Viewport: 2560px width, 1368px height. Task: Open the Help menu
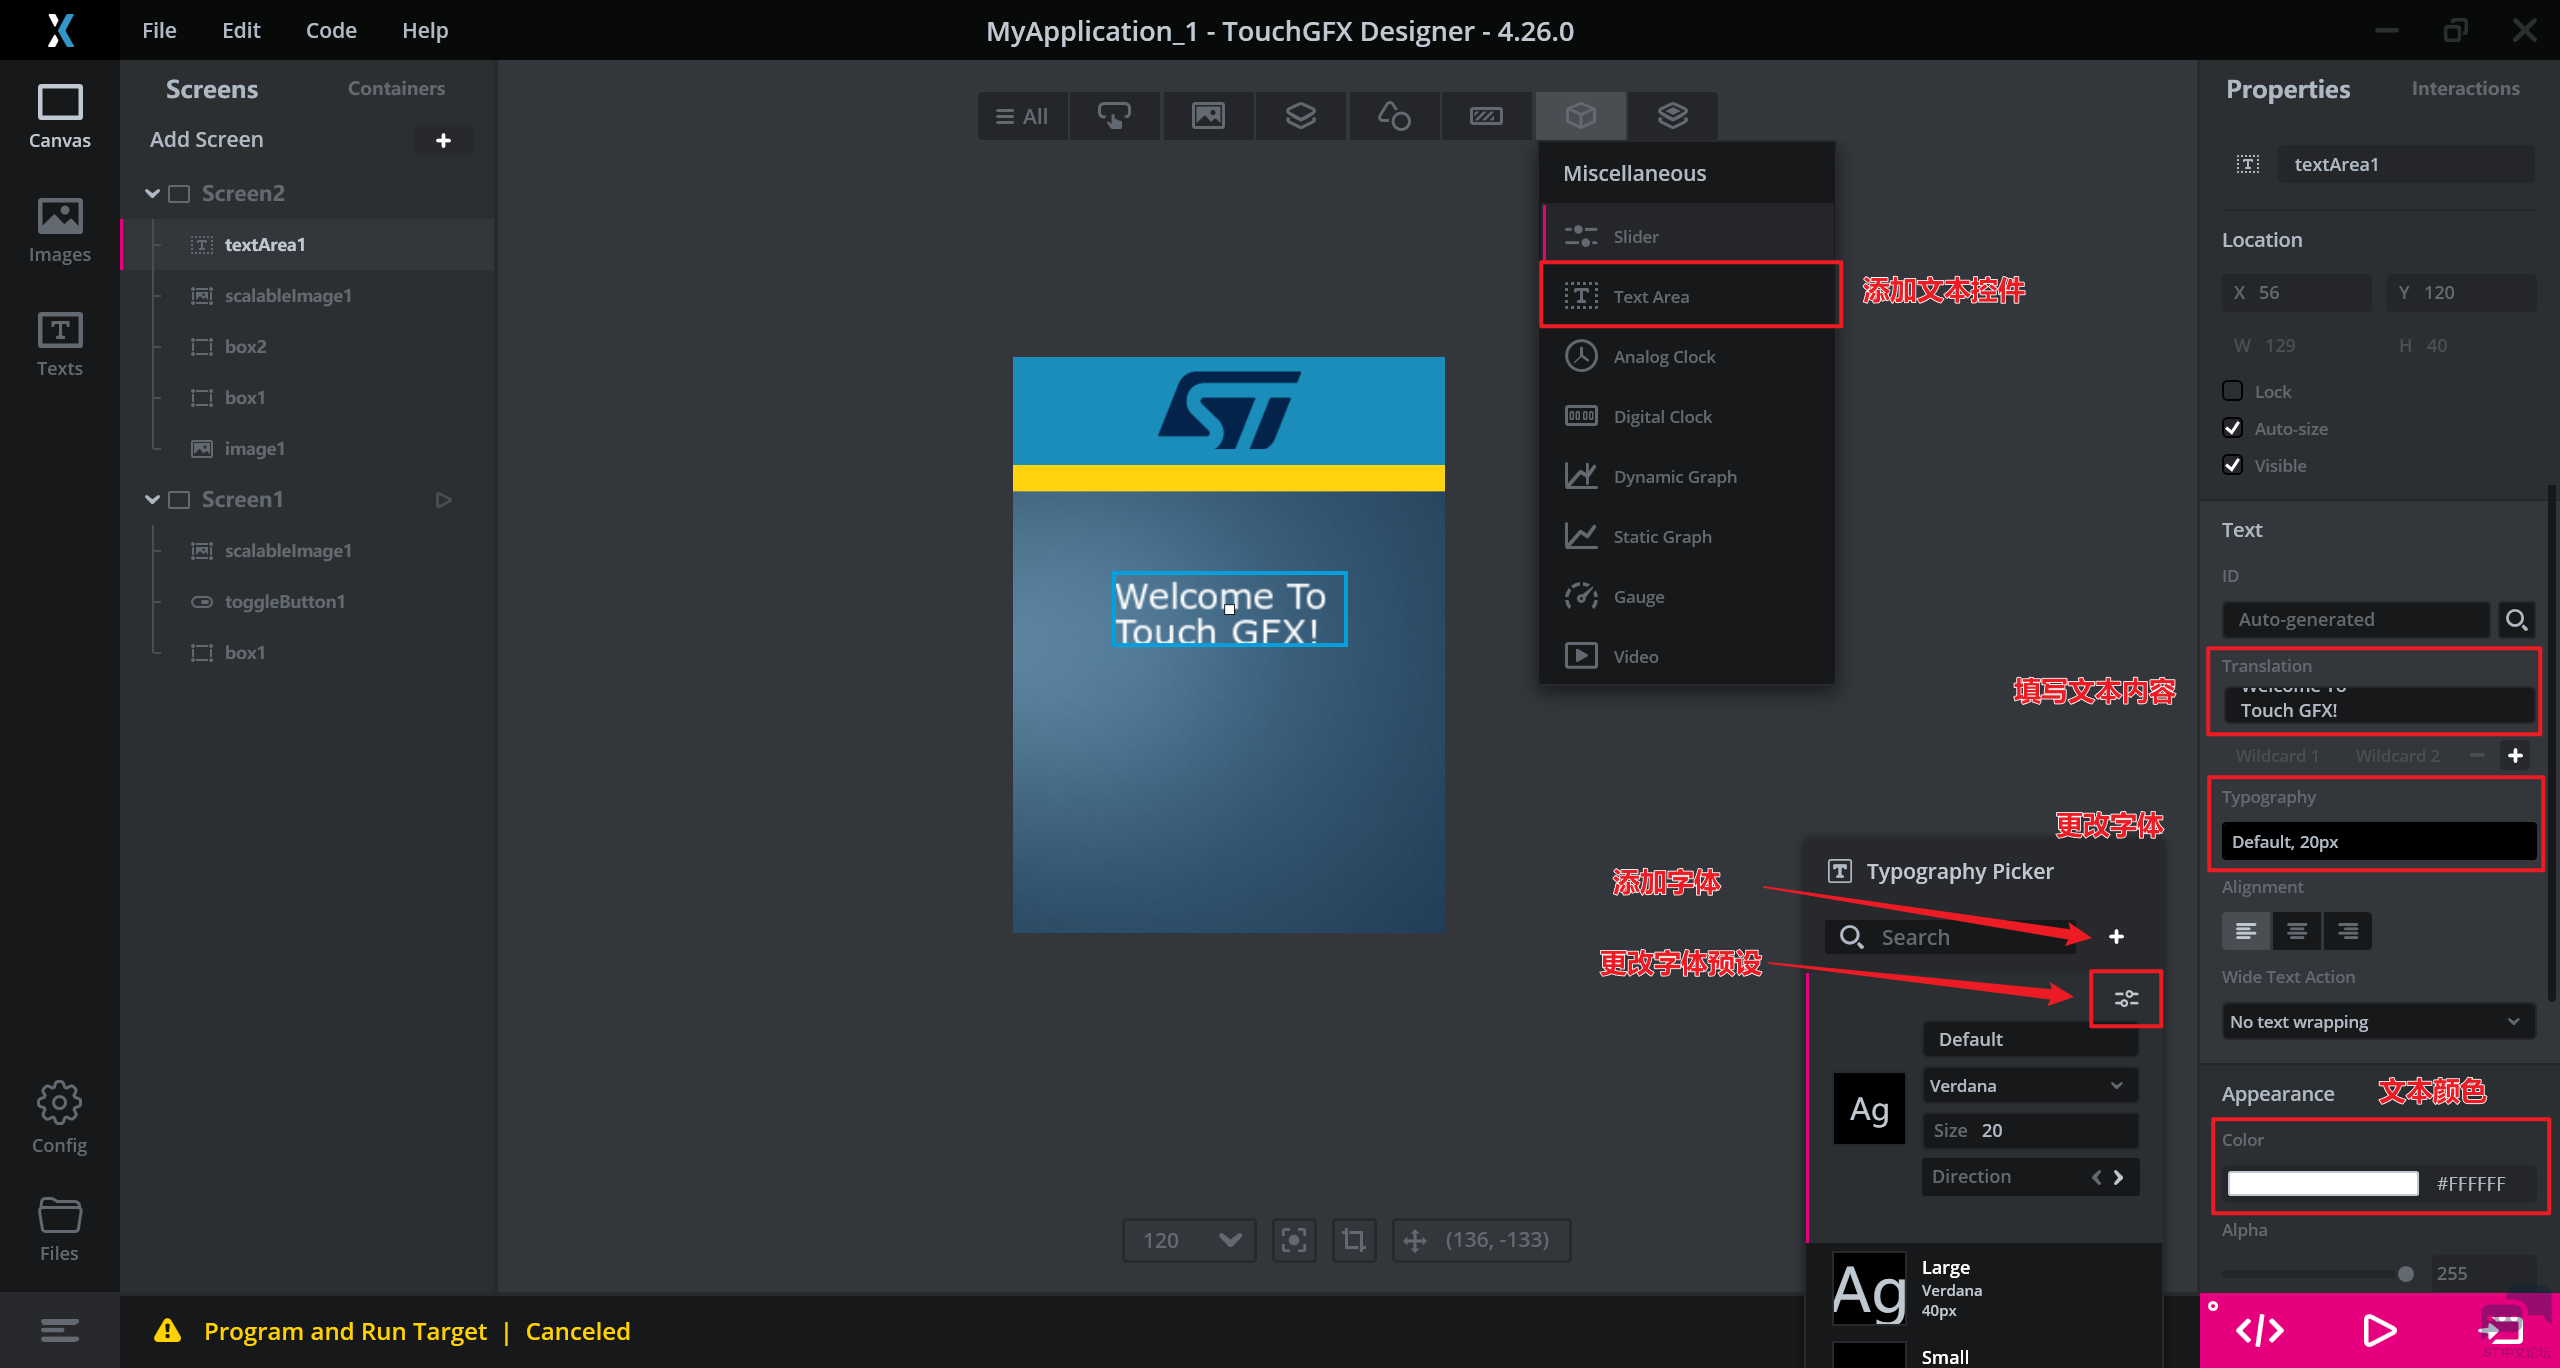pyautogui.click(x=425, y=30)
